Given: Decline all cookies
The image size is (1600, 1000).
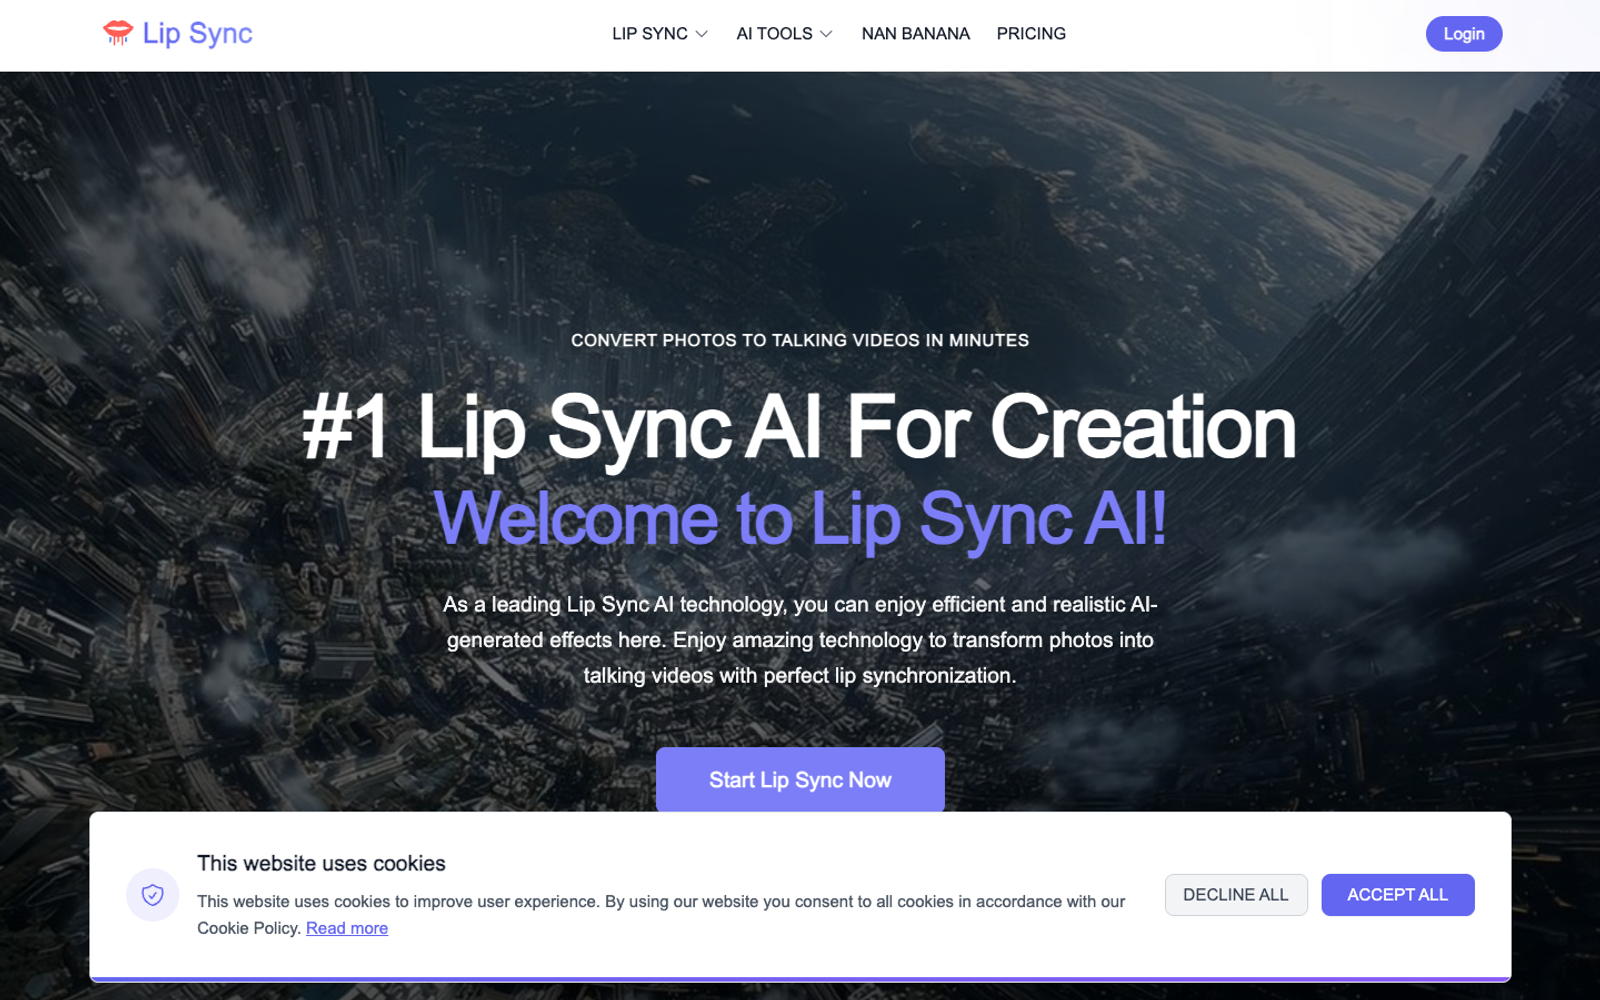Looking at the screenshot, I should click(1236, 895).
